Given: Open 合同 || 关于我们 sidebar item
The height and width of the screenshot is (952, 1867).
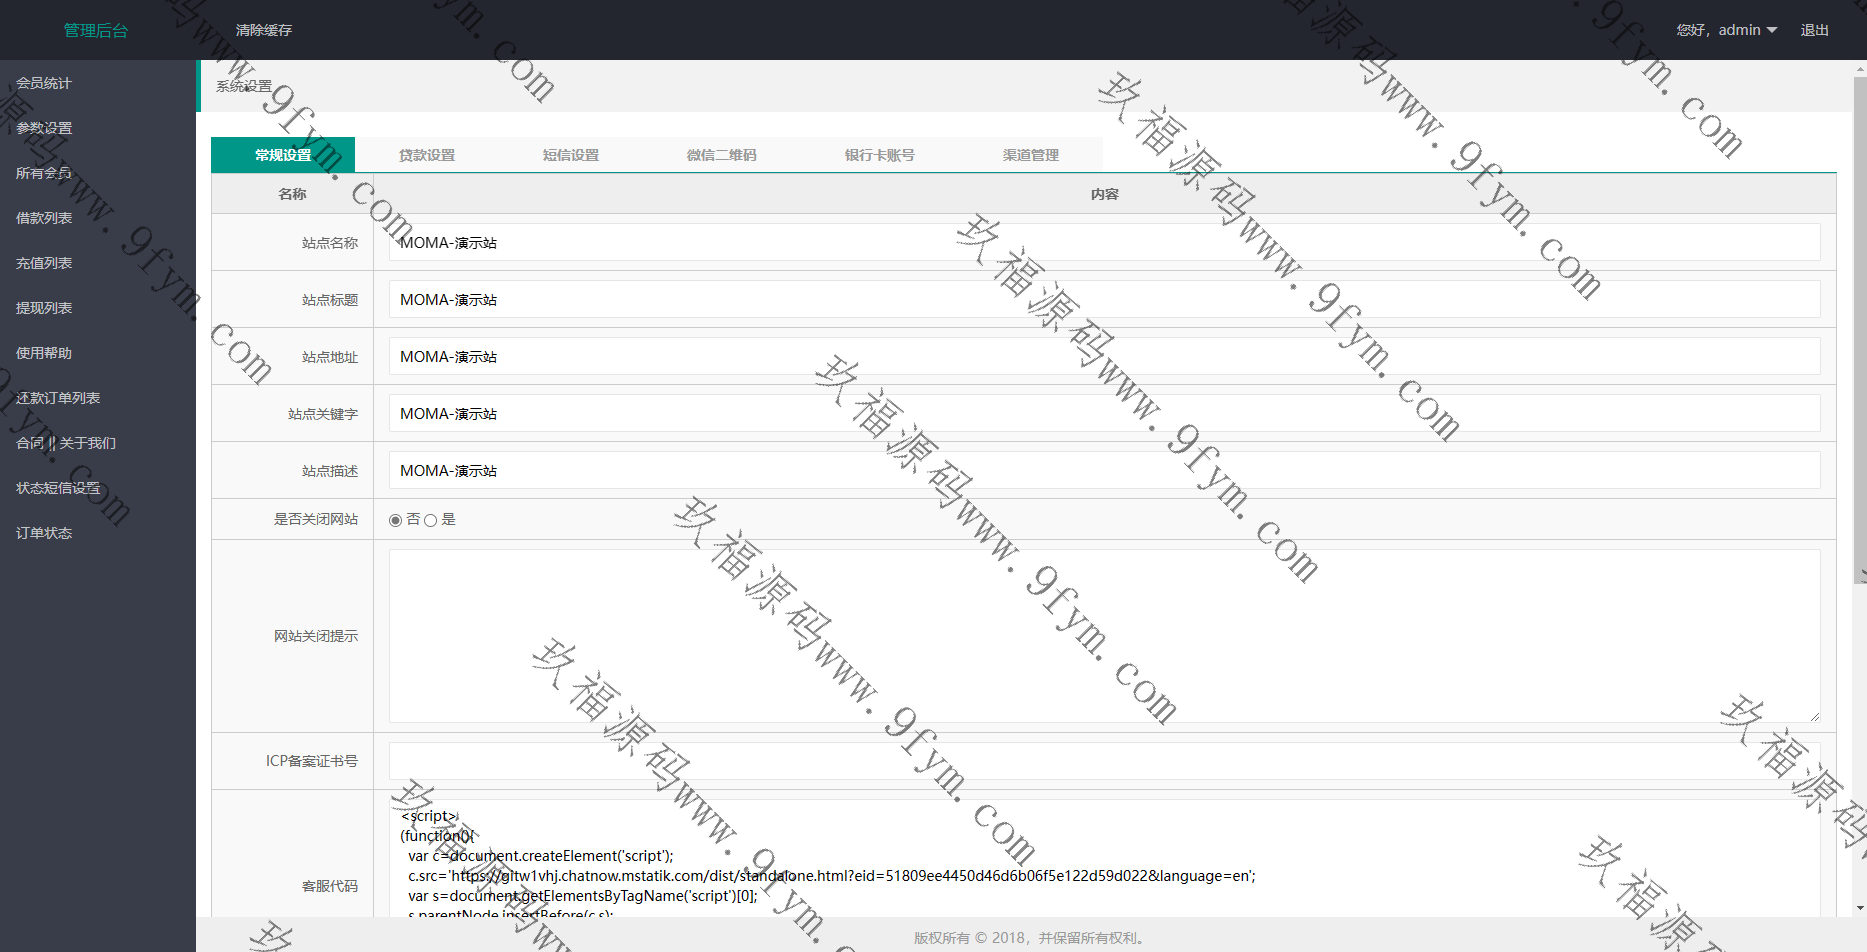Looking at the screenshot, I should coord(66,443).
